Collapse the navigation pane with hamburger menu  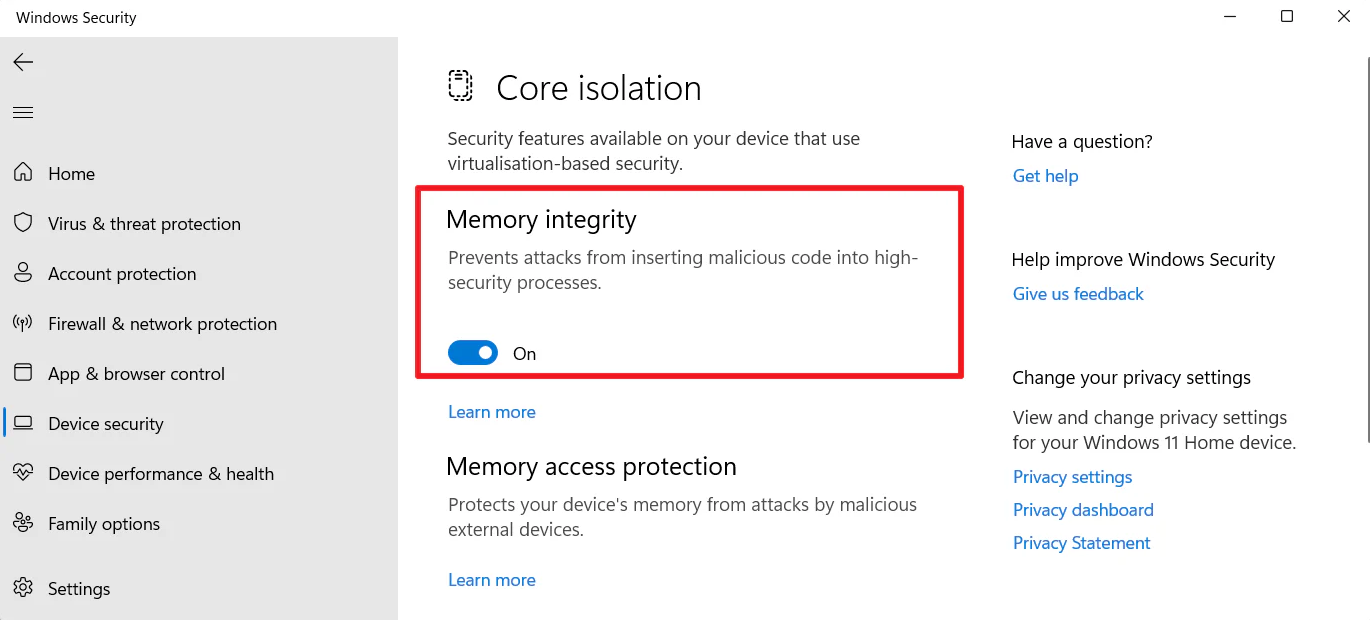23,112
